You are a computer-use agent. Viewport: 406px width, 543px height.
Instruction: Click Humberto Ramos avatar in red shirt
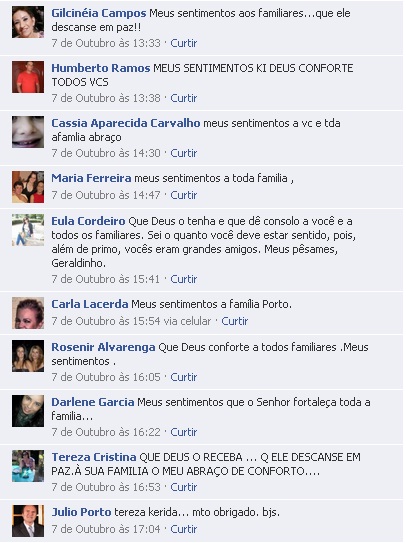tap(28, 77)
